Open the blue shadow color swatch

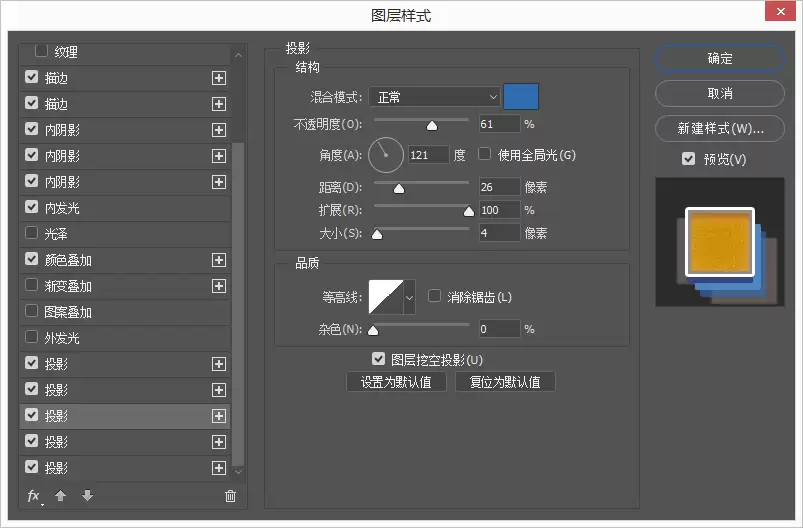point(521,97)
